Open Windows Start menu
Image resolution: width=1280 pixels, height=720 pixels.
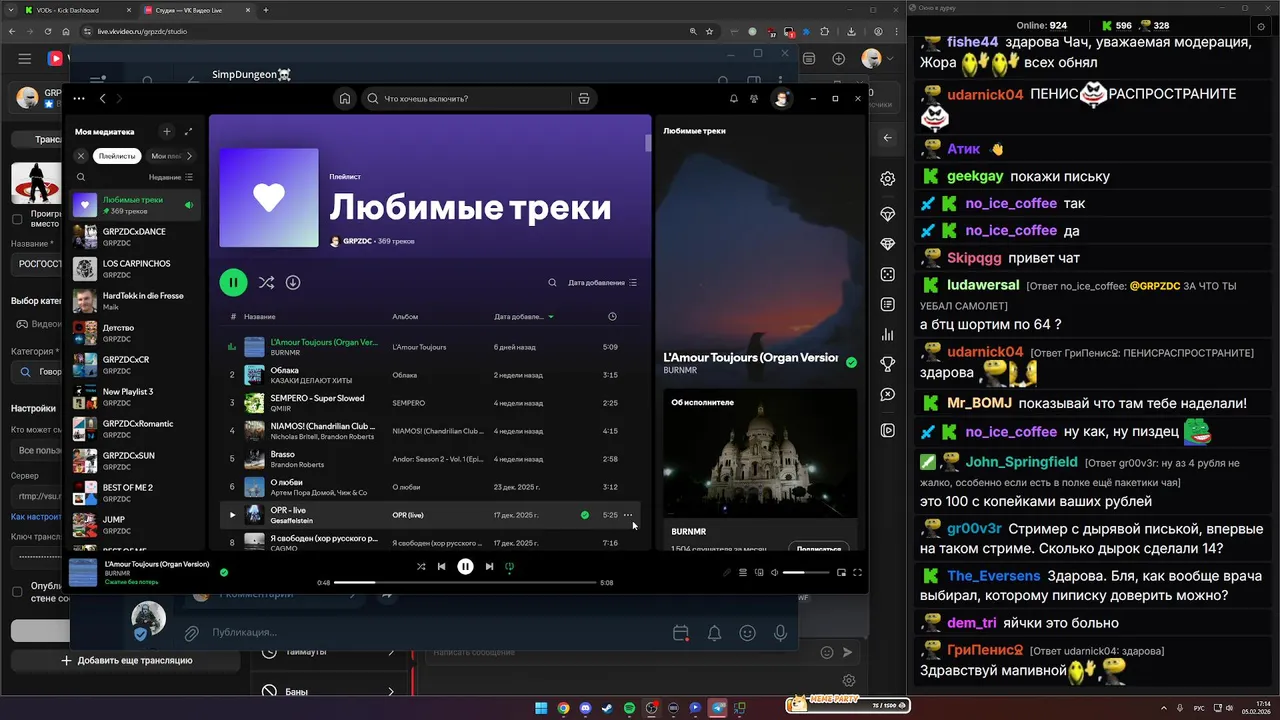tap(541, 708)
